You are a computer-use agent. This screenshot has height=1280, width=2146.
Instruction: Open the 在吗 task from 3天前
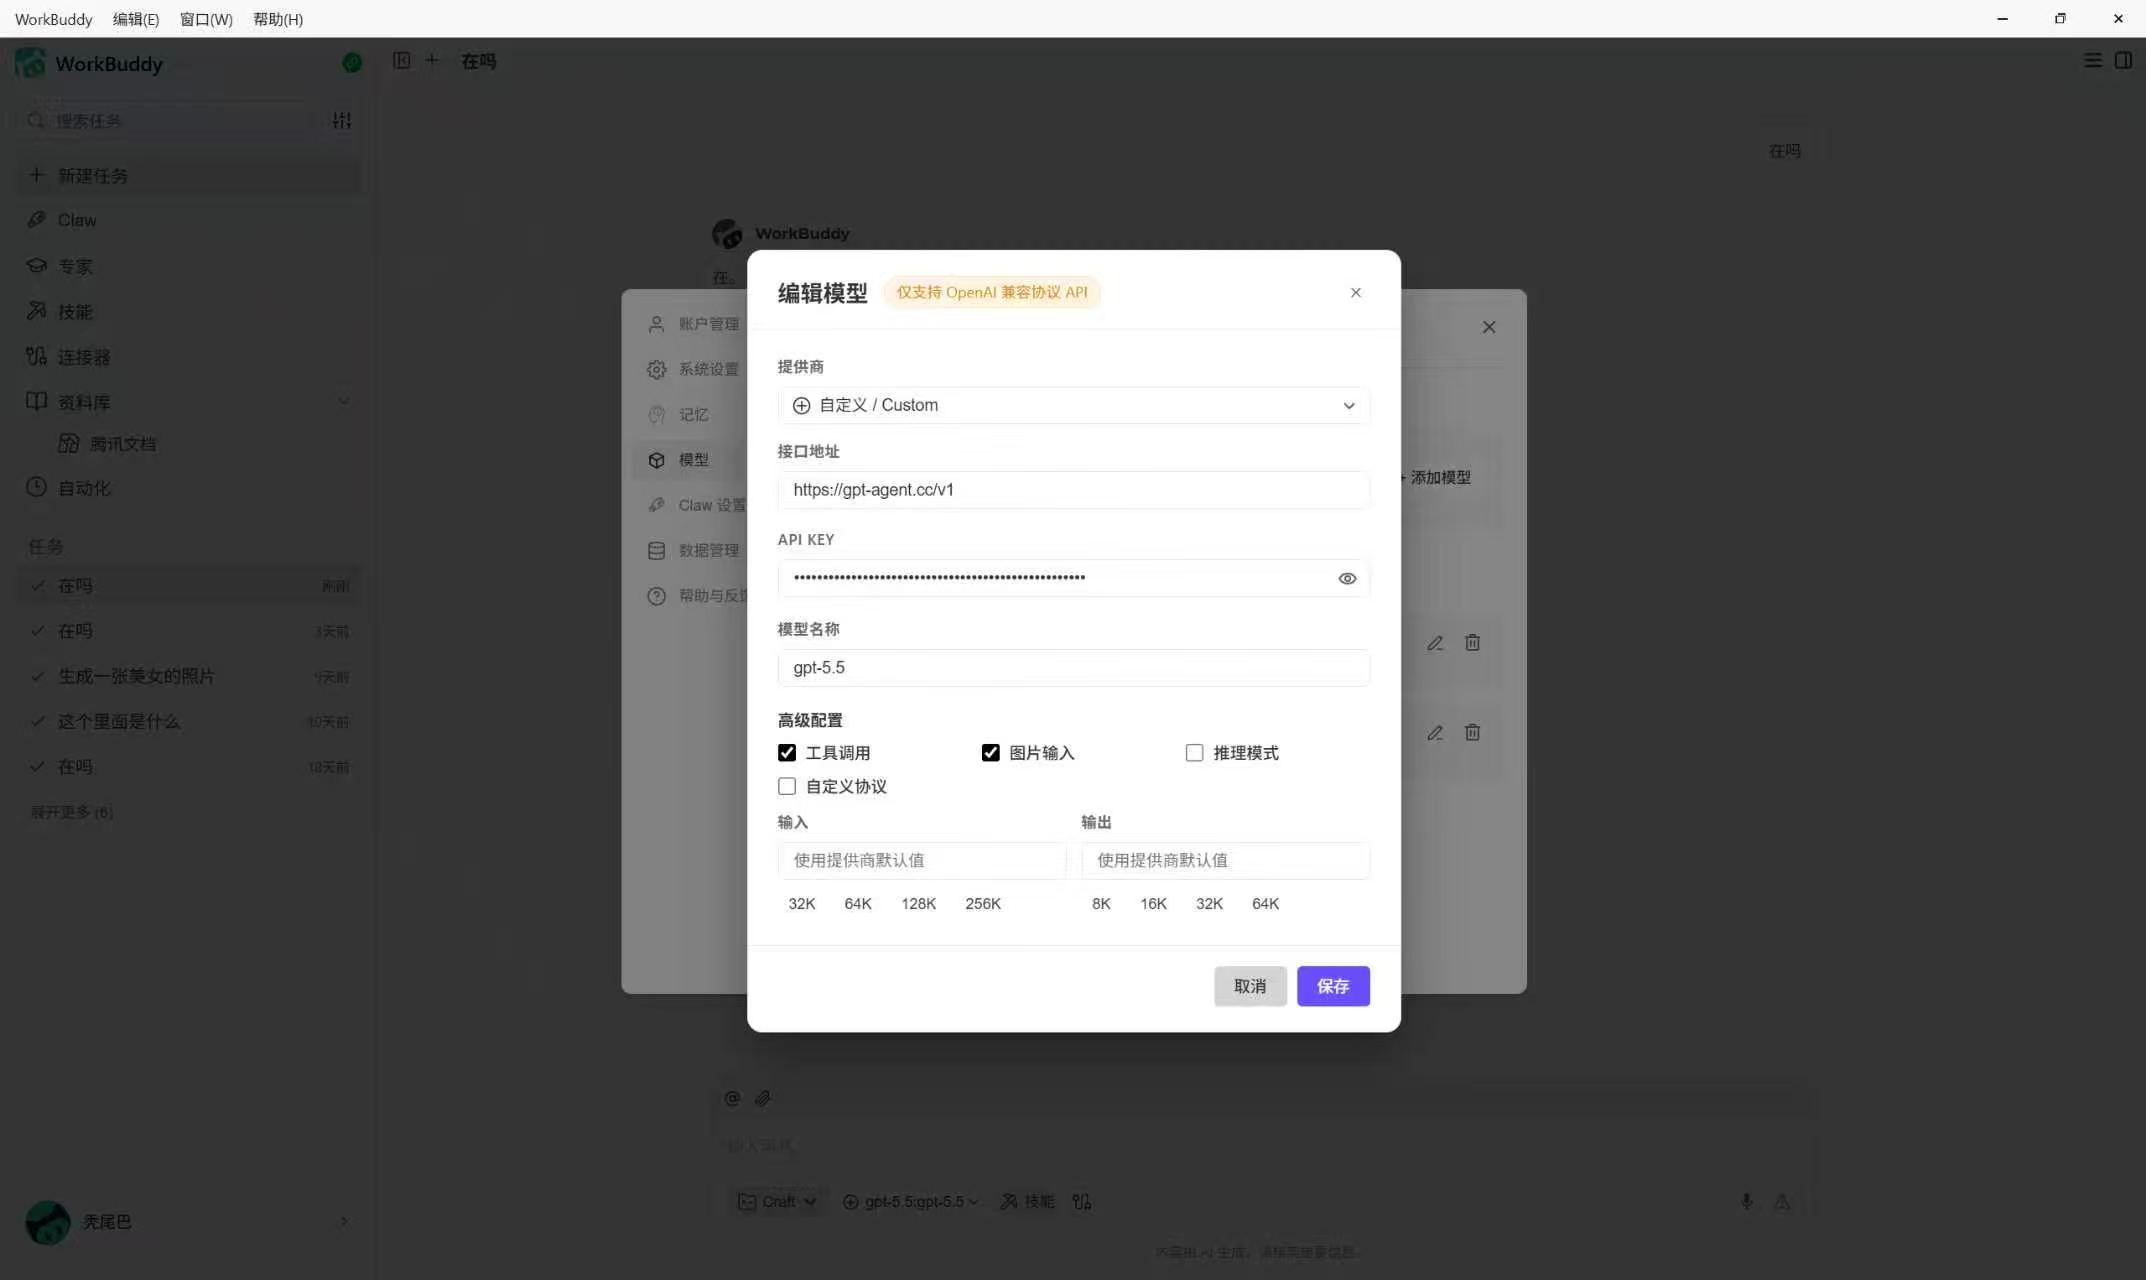pyautogui.click(x=190, y=631)
